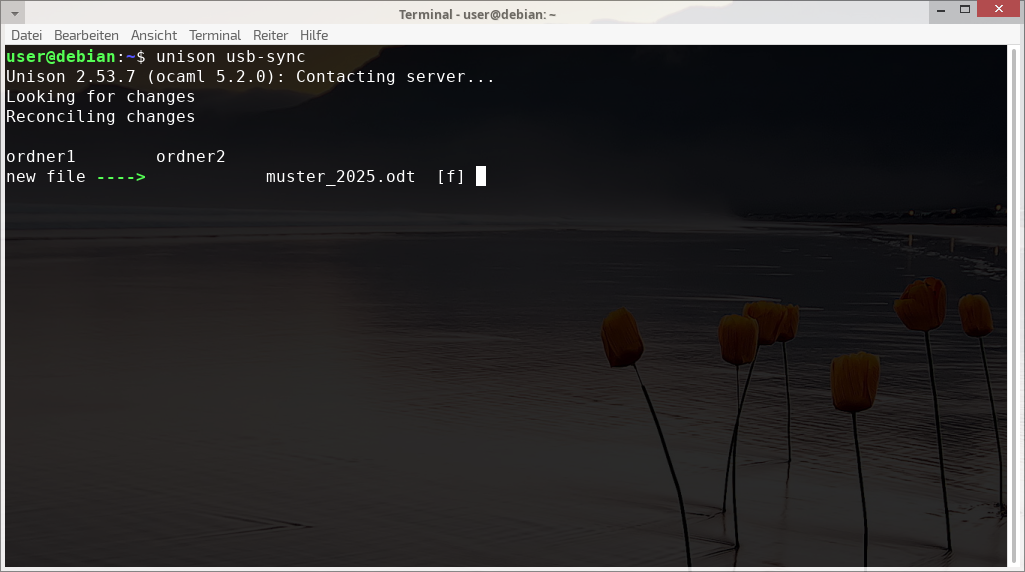Click the 'new file' status text
Viewport: 1025px width, 572px height.
pyautogui.click(x=46, y=177)
